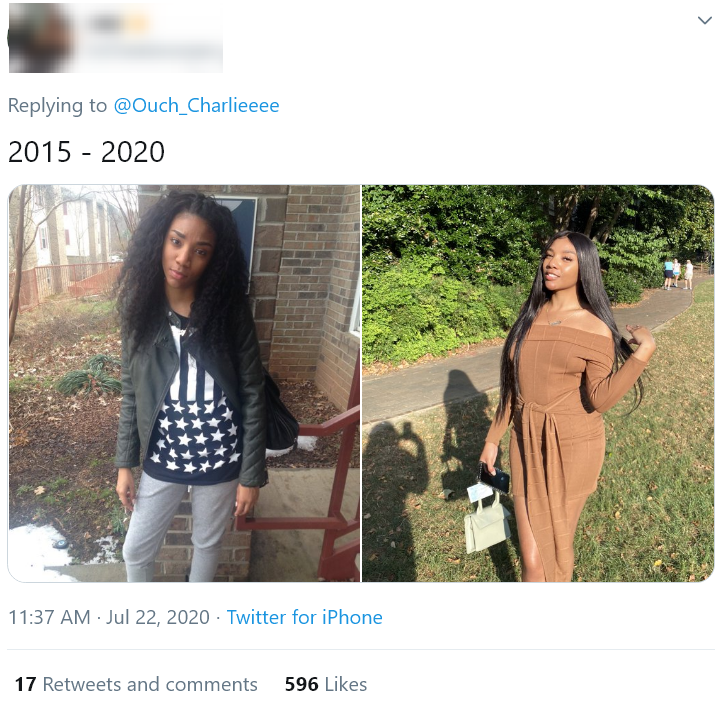Open the blurred display name of the author
Viewport: 722px width, 710px height.
[121, 23]
